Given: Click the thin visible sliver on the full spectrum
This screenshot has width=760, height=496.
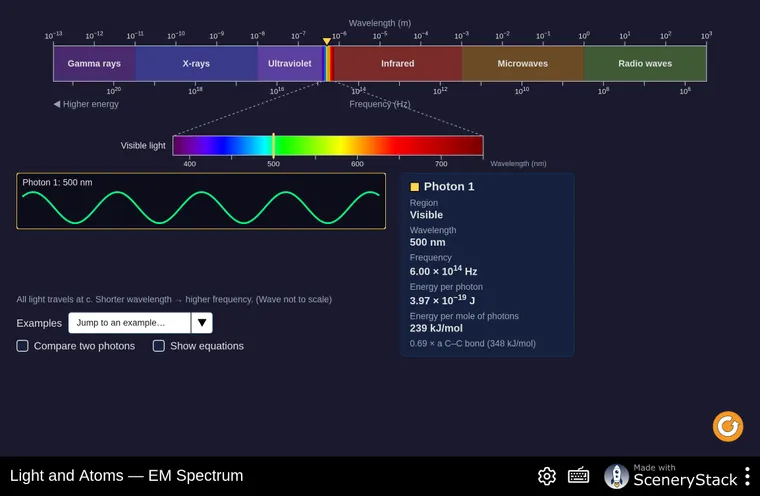Looking at the screenshot, I should (x=328, y=64).
